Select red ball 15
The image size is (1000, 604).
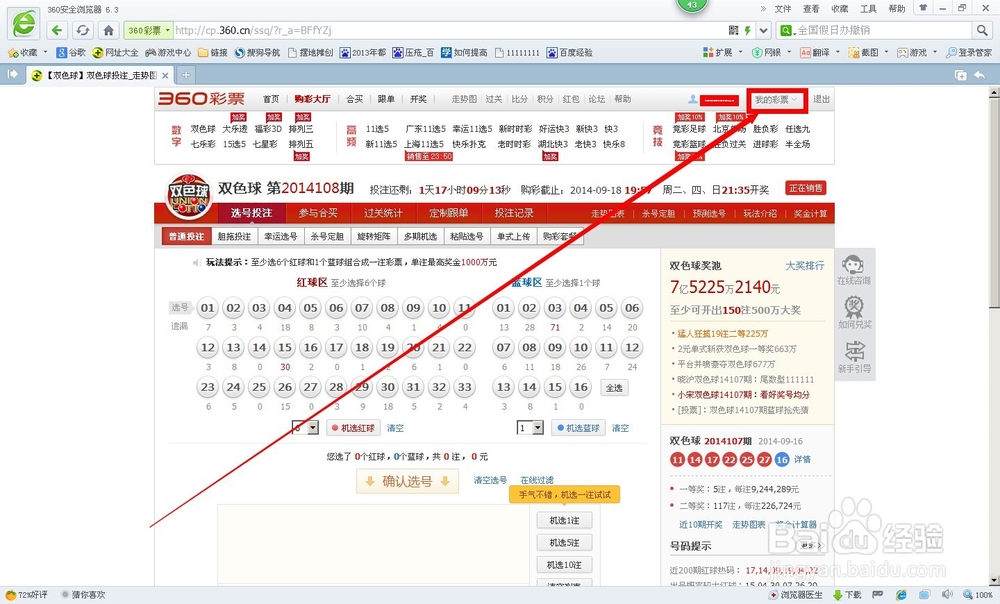point(285,348)
